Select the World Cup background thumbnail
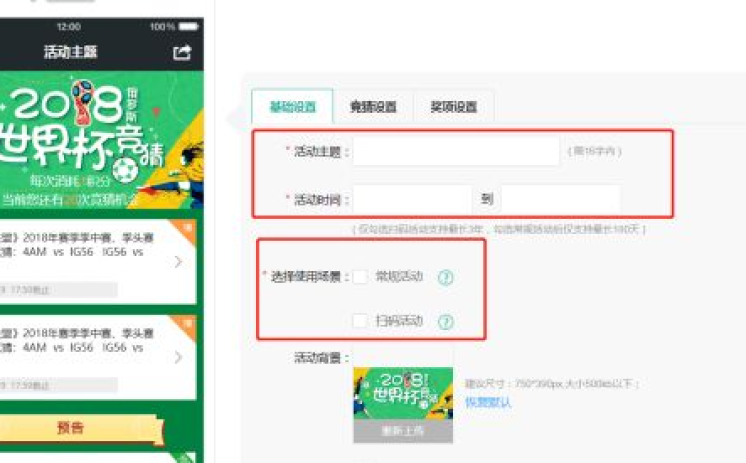Viewport: 746px width, 463px height. pos(403,393)
